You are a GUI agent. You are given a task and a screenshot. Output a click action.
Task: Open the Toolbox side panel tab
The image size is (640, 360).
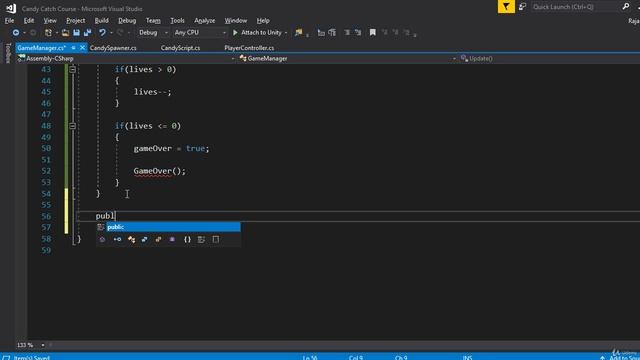[8, 53]
